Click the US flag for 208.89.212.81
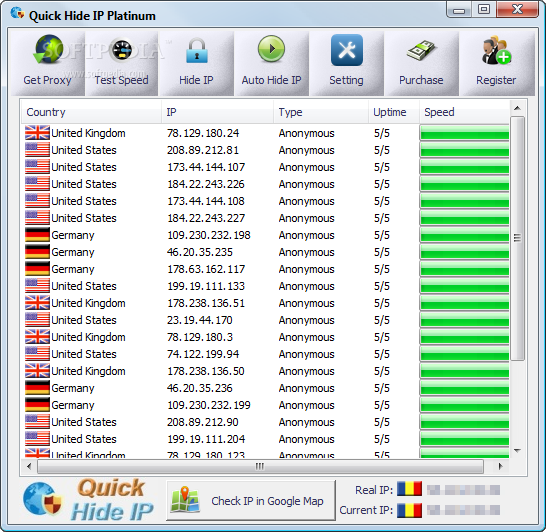 point(37,150)
